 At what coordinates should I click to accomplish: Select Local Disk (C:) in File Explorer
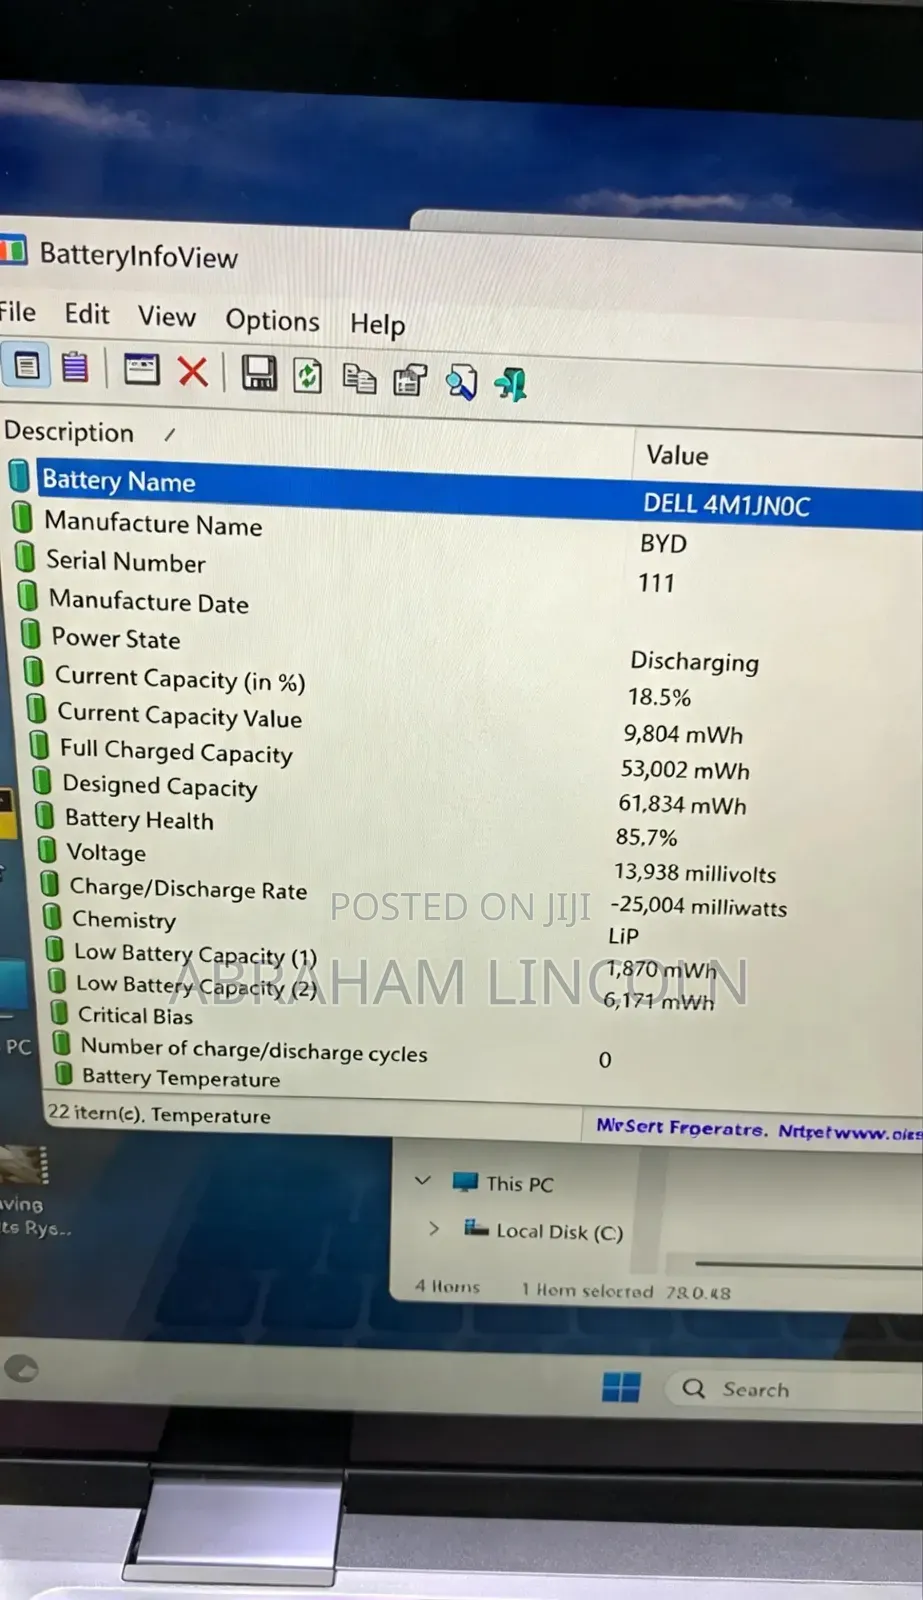coord(543,1231)
